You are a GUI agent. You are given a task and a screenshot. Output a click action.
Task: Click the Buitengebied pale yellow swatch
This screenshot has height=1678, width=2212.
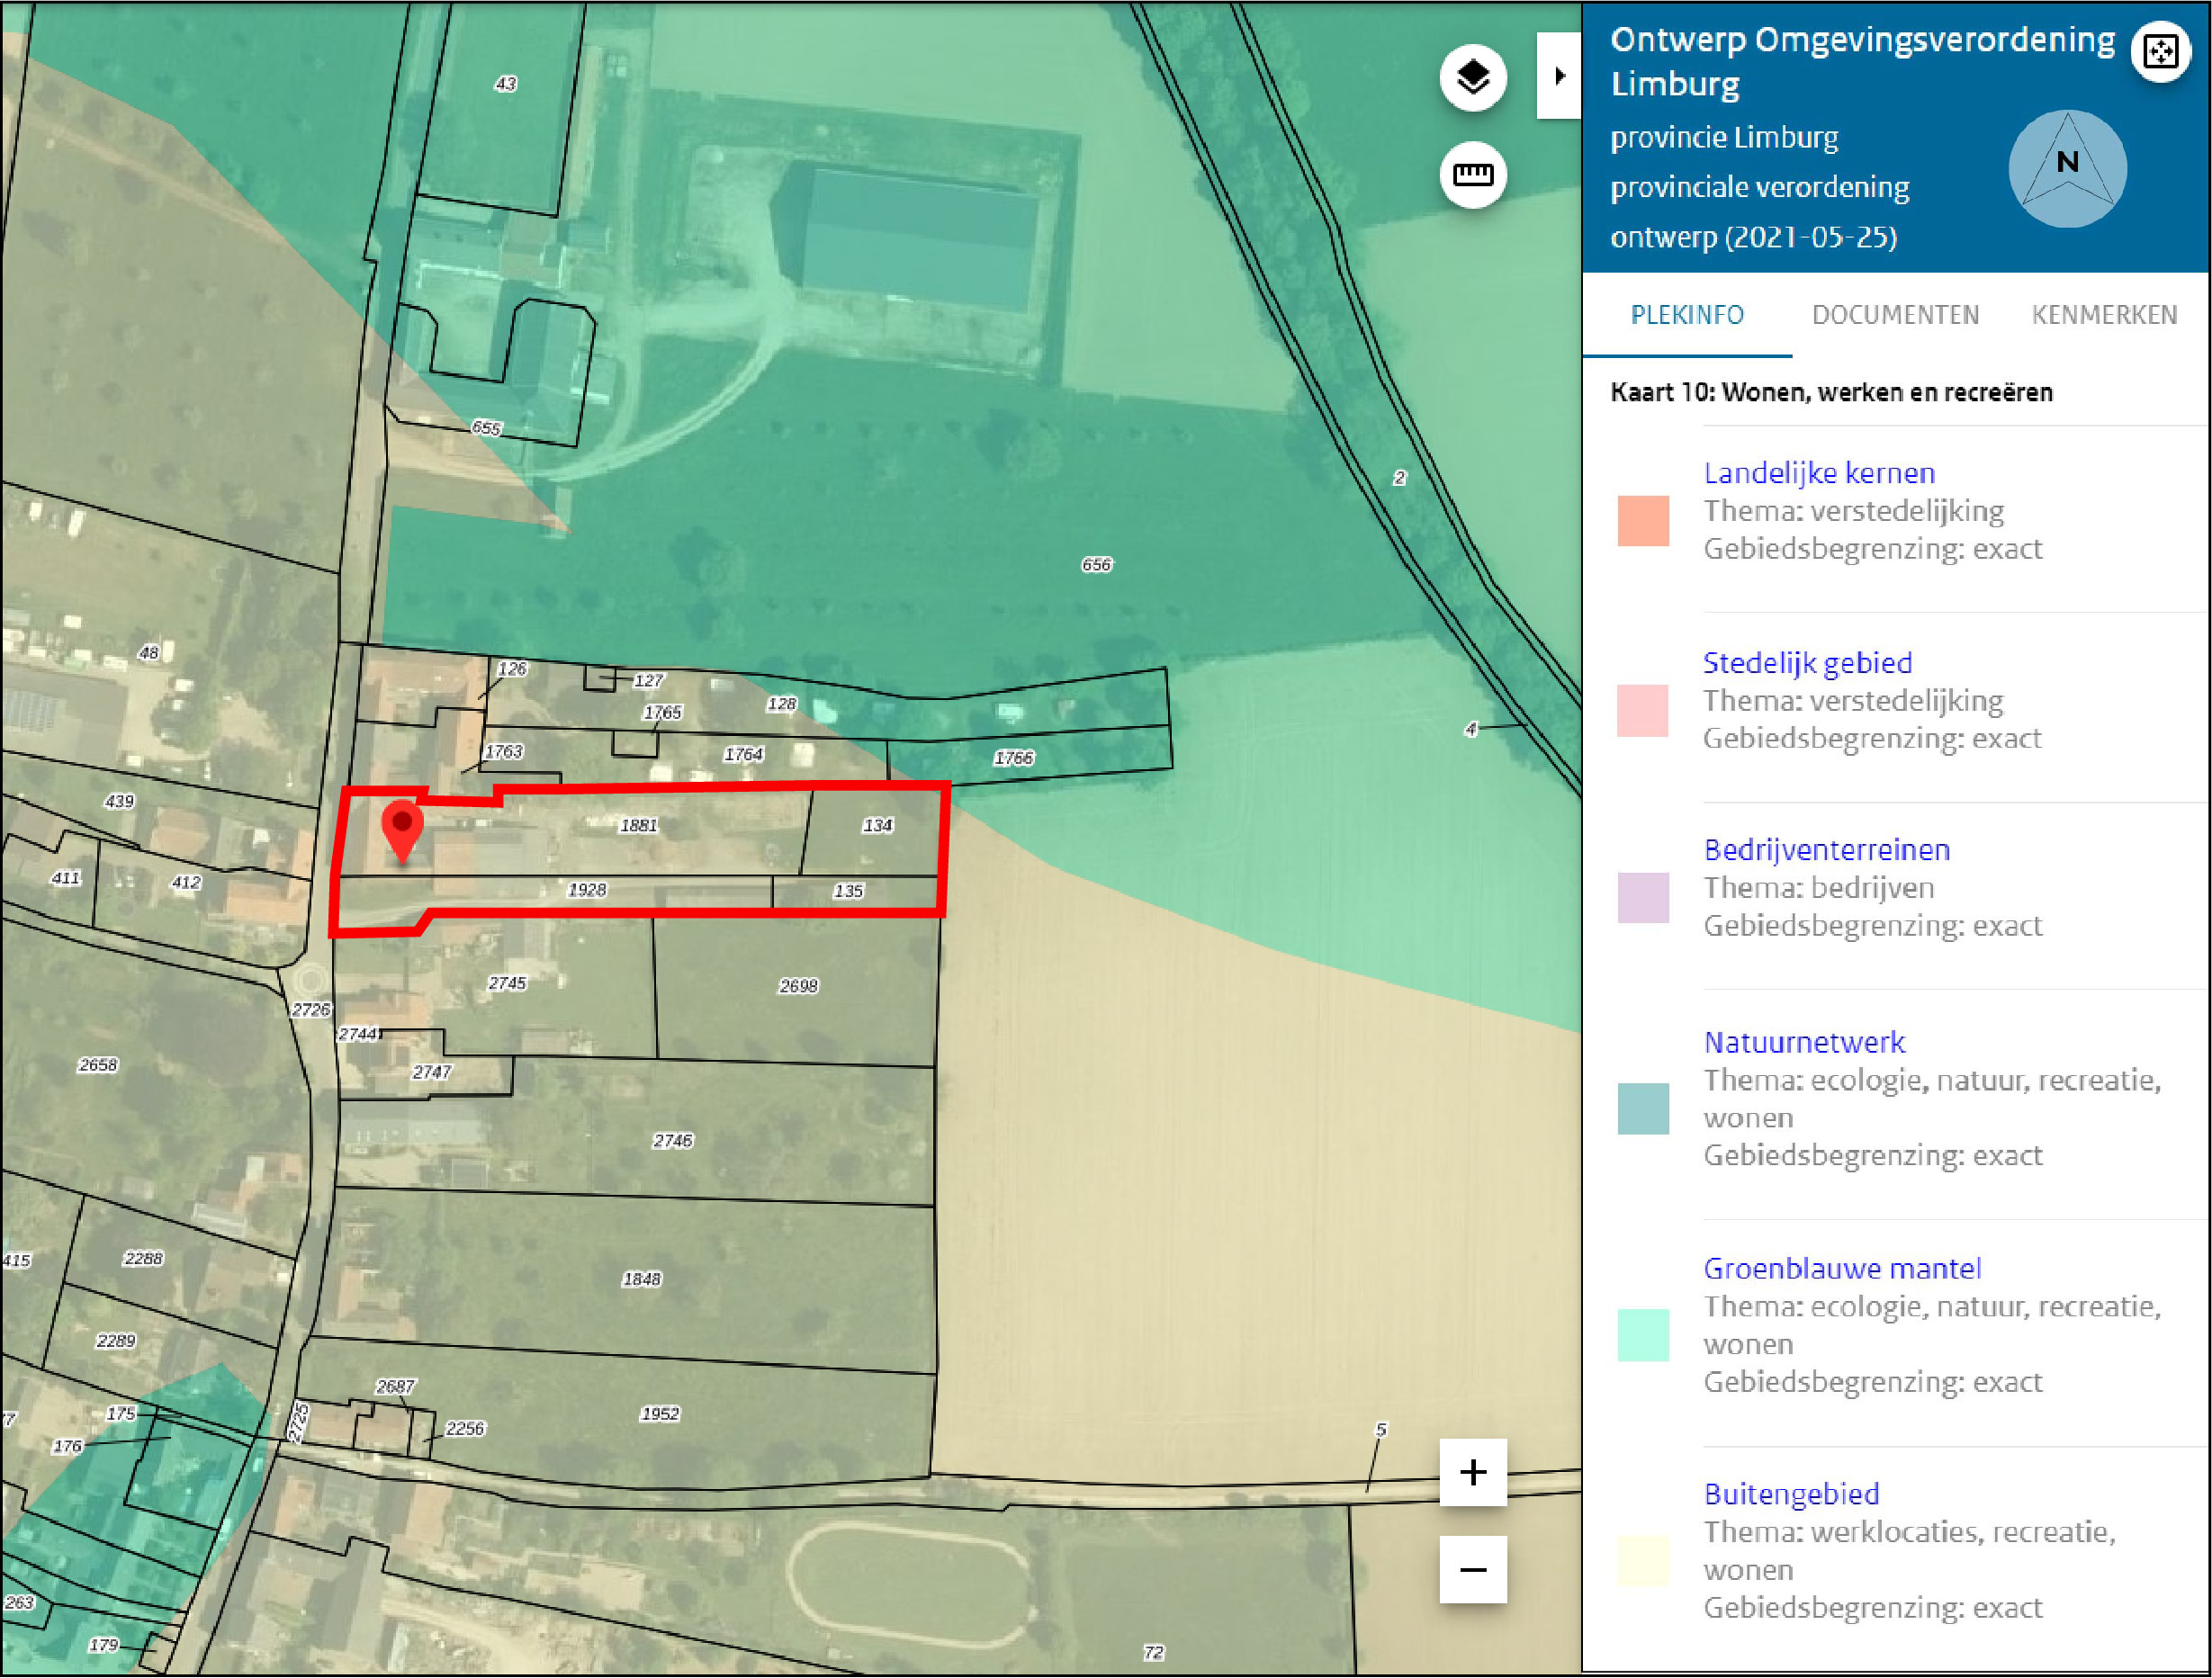tap(1643, 1561)
